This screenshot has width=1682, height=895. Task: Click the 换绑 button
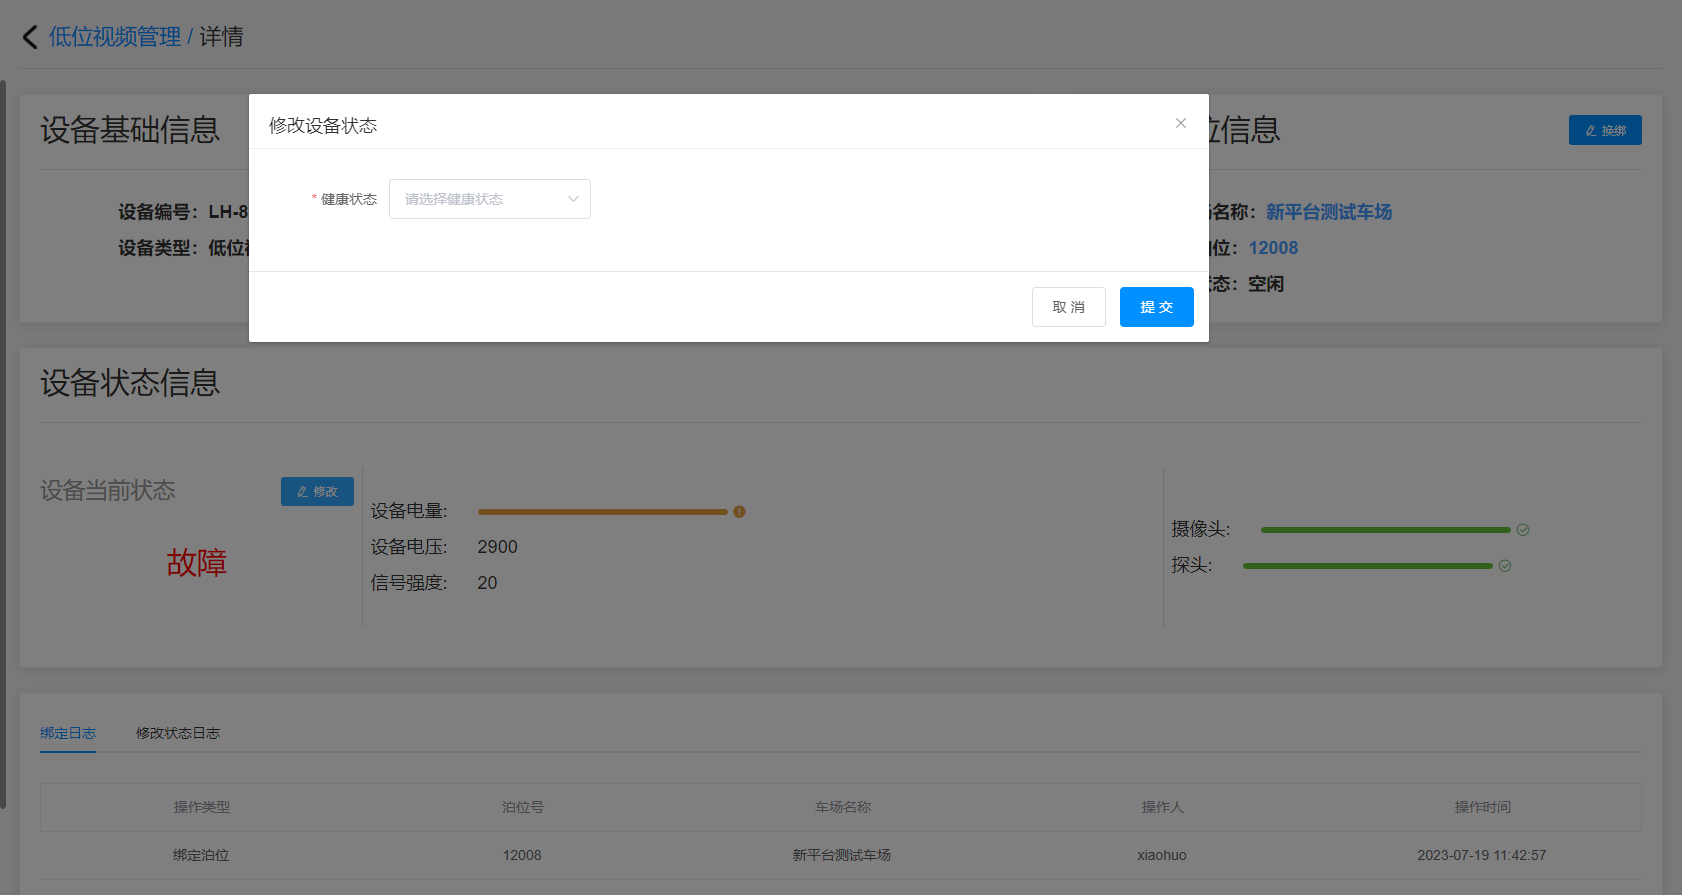pos(1604,130)
